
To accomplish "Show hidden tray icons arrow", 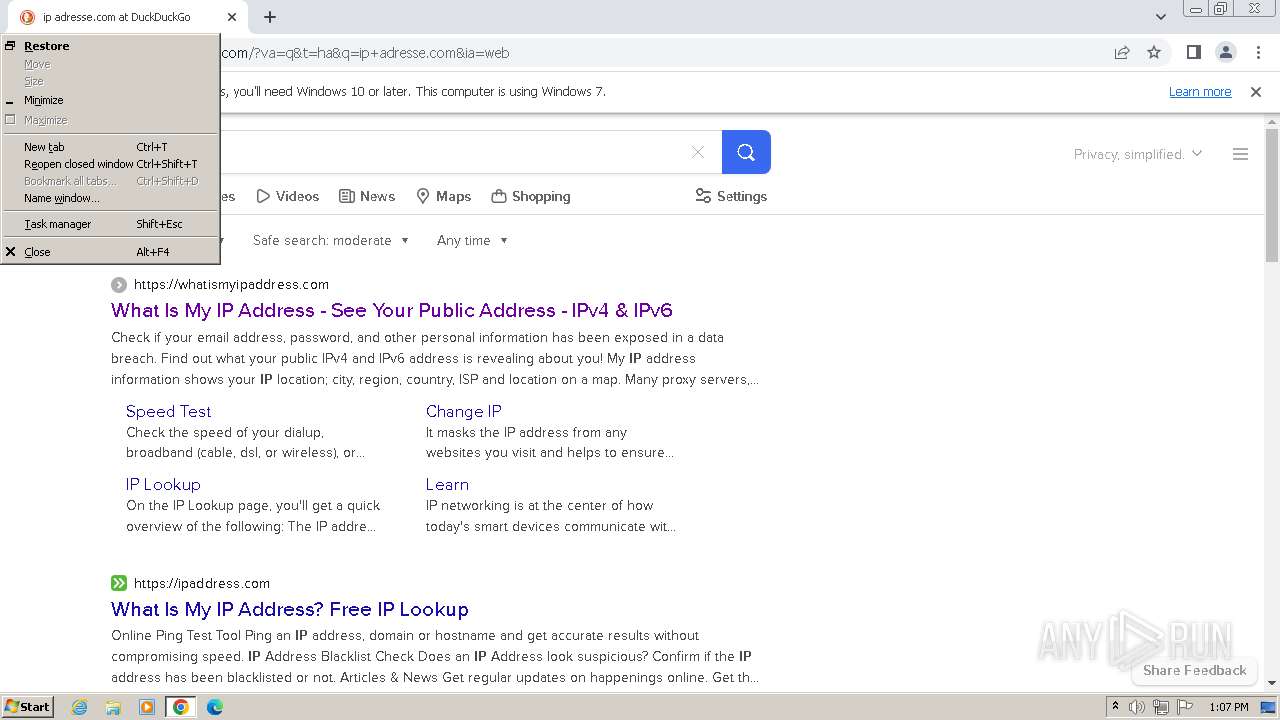I will point(1115,707).
